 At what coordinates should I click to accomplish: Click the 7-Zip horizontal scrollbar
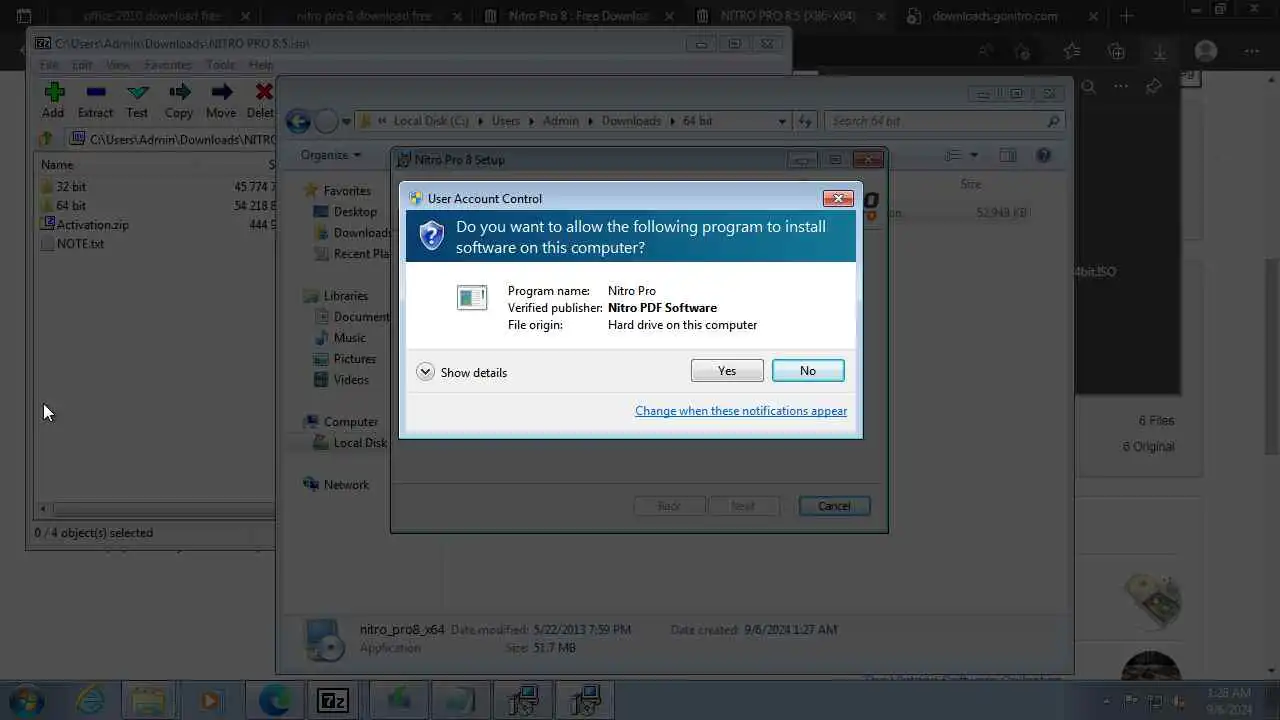[x=160, y=509]
